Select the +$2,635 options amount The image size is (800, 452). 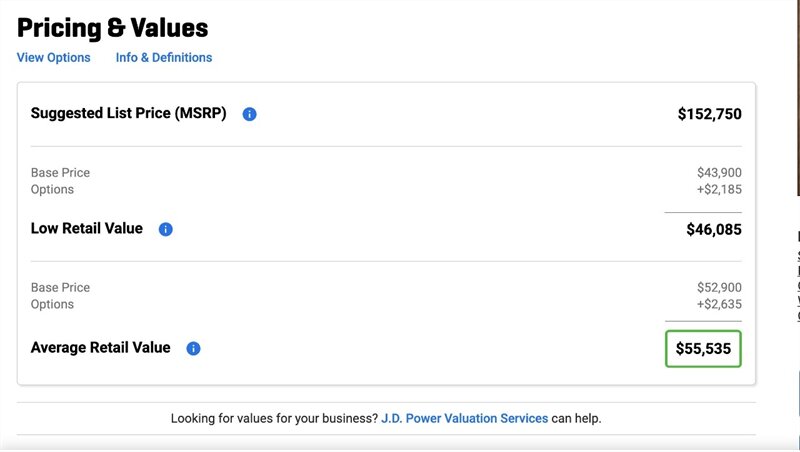pos(717,304)
